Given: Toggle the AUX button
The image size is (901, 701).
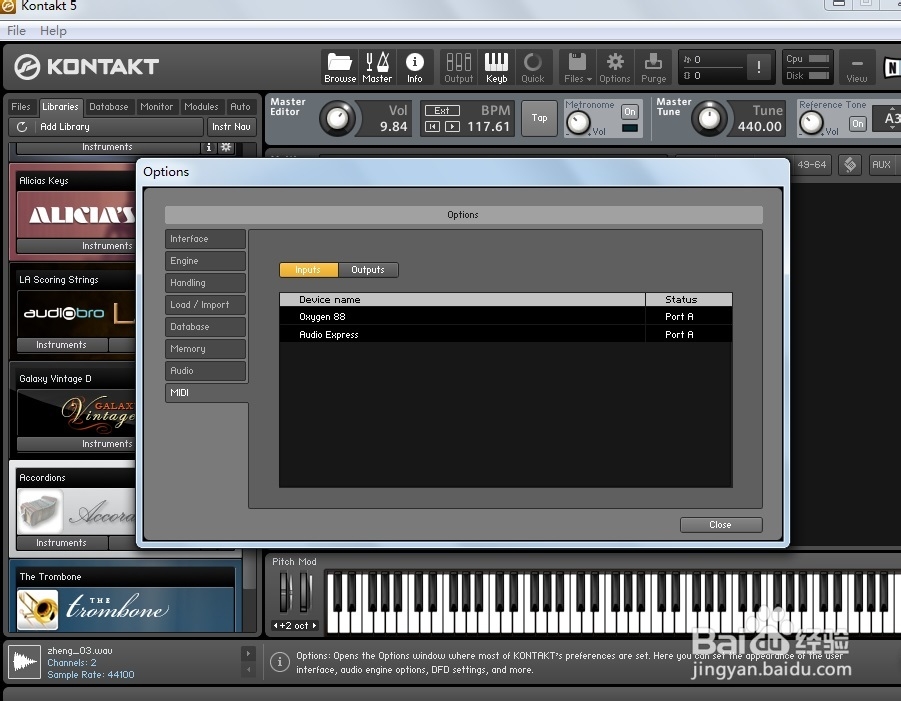Looking at the screenshot, I should click(881, 164).
